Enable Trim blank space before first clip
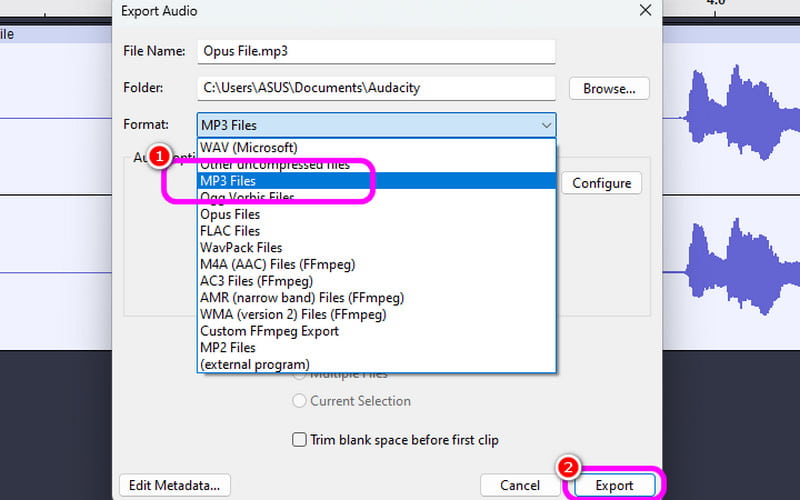 click(299, 440)
